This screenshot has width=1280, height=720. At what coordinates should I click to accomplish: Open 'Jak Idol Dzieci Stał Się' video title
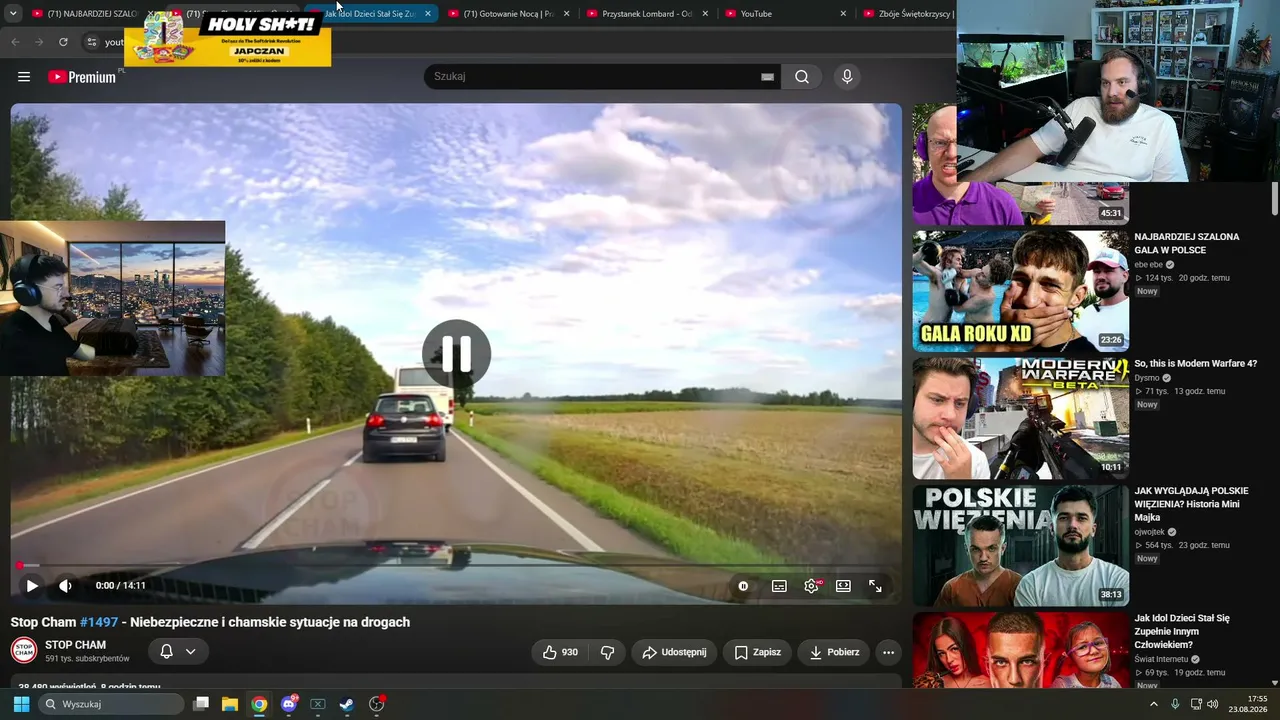click(1182, 631)
